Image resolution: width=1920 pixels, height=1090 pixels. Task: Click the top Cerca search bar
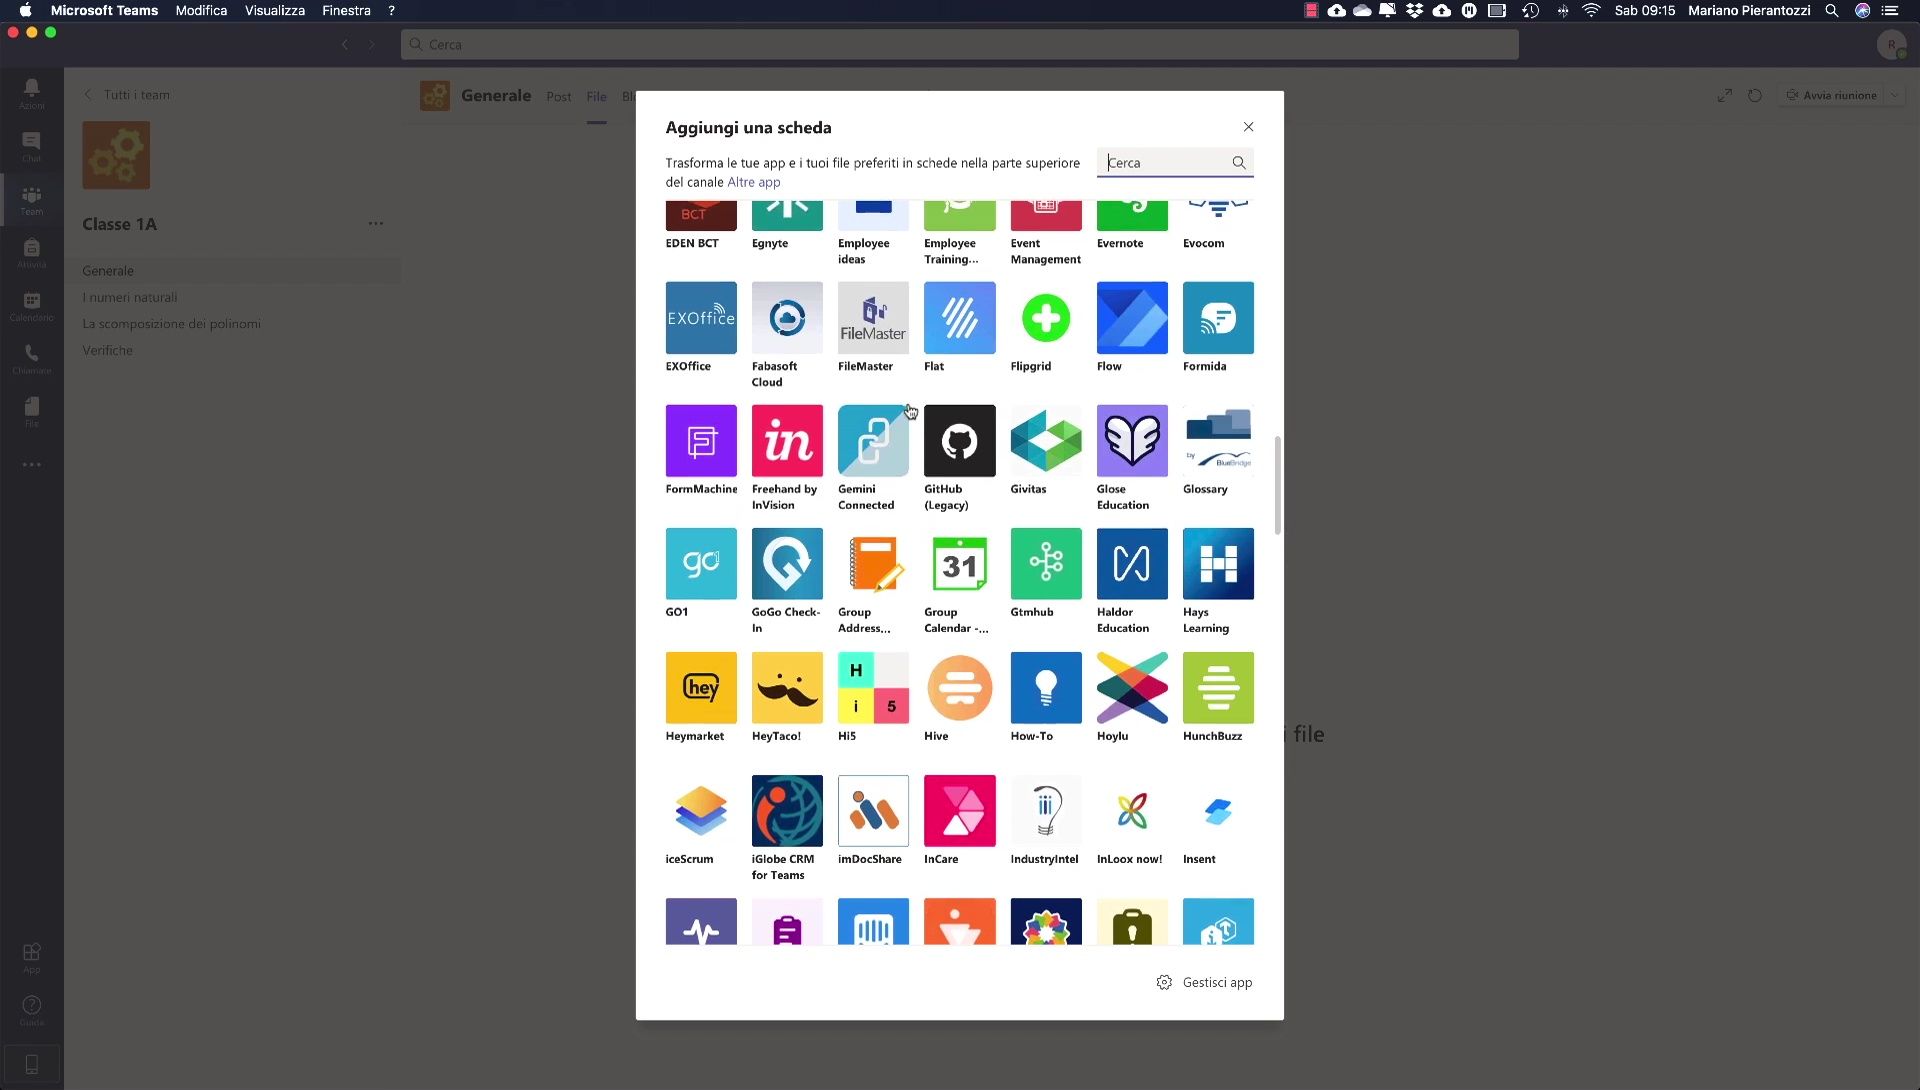[x=959, y=44]
